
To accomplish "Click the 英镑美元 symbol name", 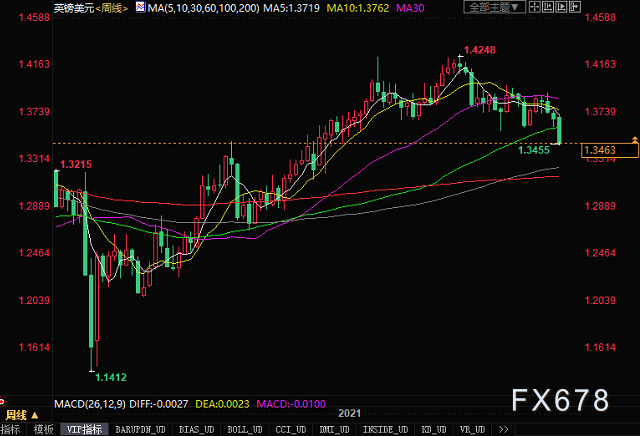I will [74, 8].
